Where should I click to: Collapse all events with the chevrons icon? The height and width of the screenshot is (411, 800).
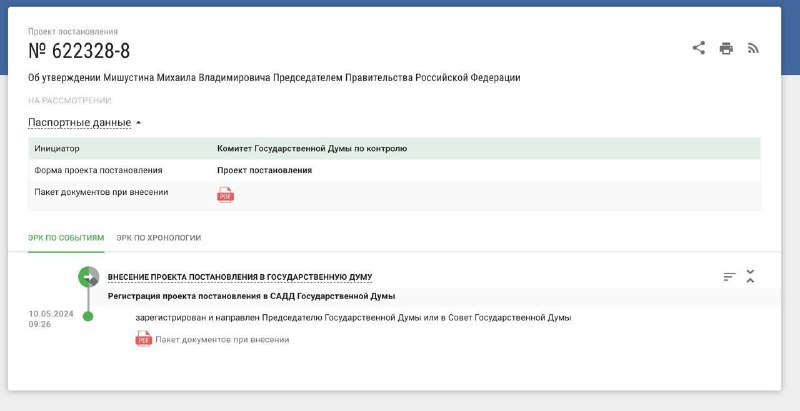pyautogui.click(x=750, y=276)
